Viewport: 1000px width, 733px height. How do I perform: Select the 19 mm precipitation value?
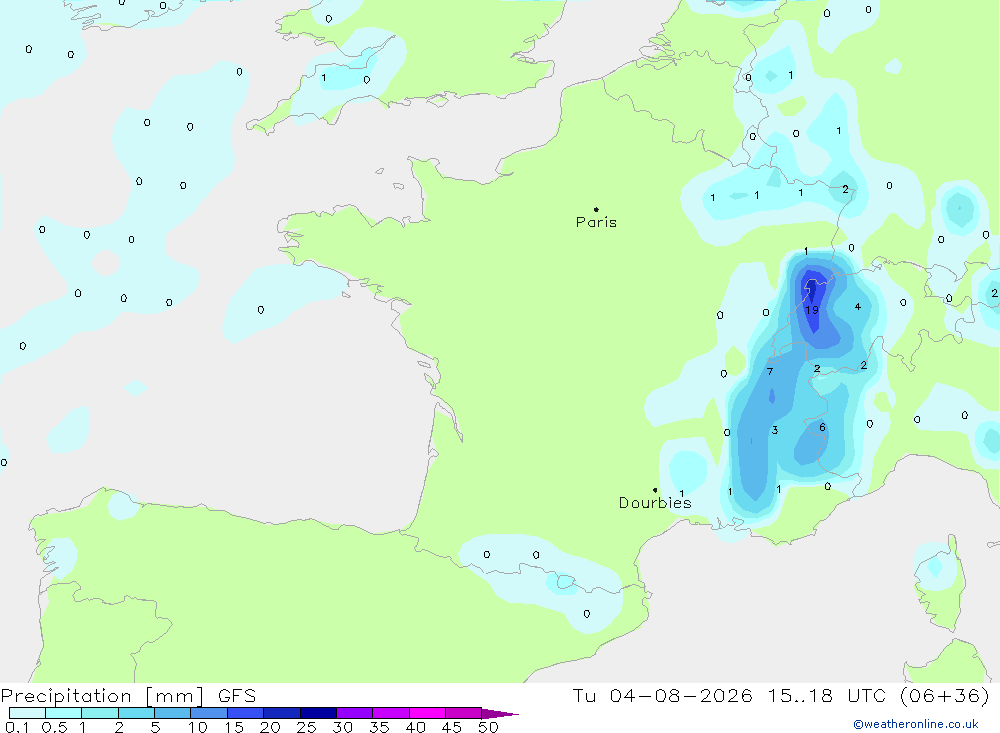click(812, 310)
